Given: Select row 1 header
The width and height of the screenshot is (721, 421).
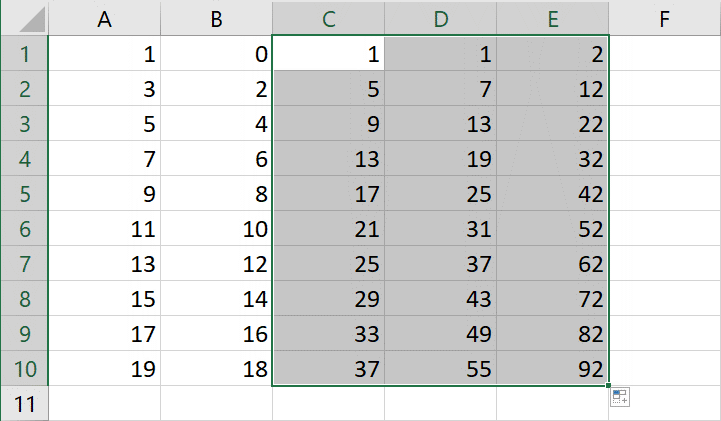Looking at the screenshot, I should 24,55.
